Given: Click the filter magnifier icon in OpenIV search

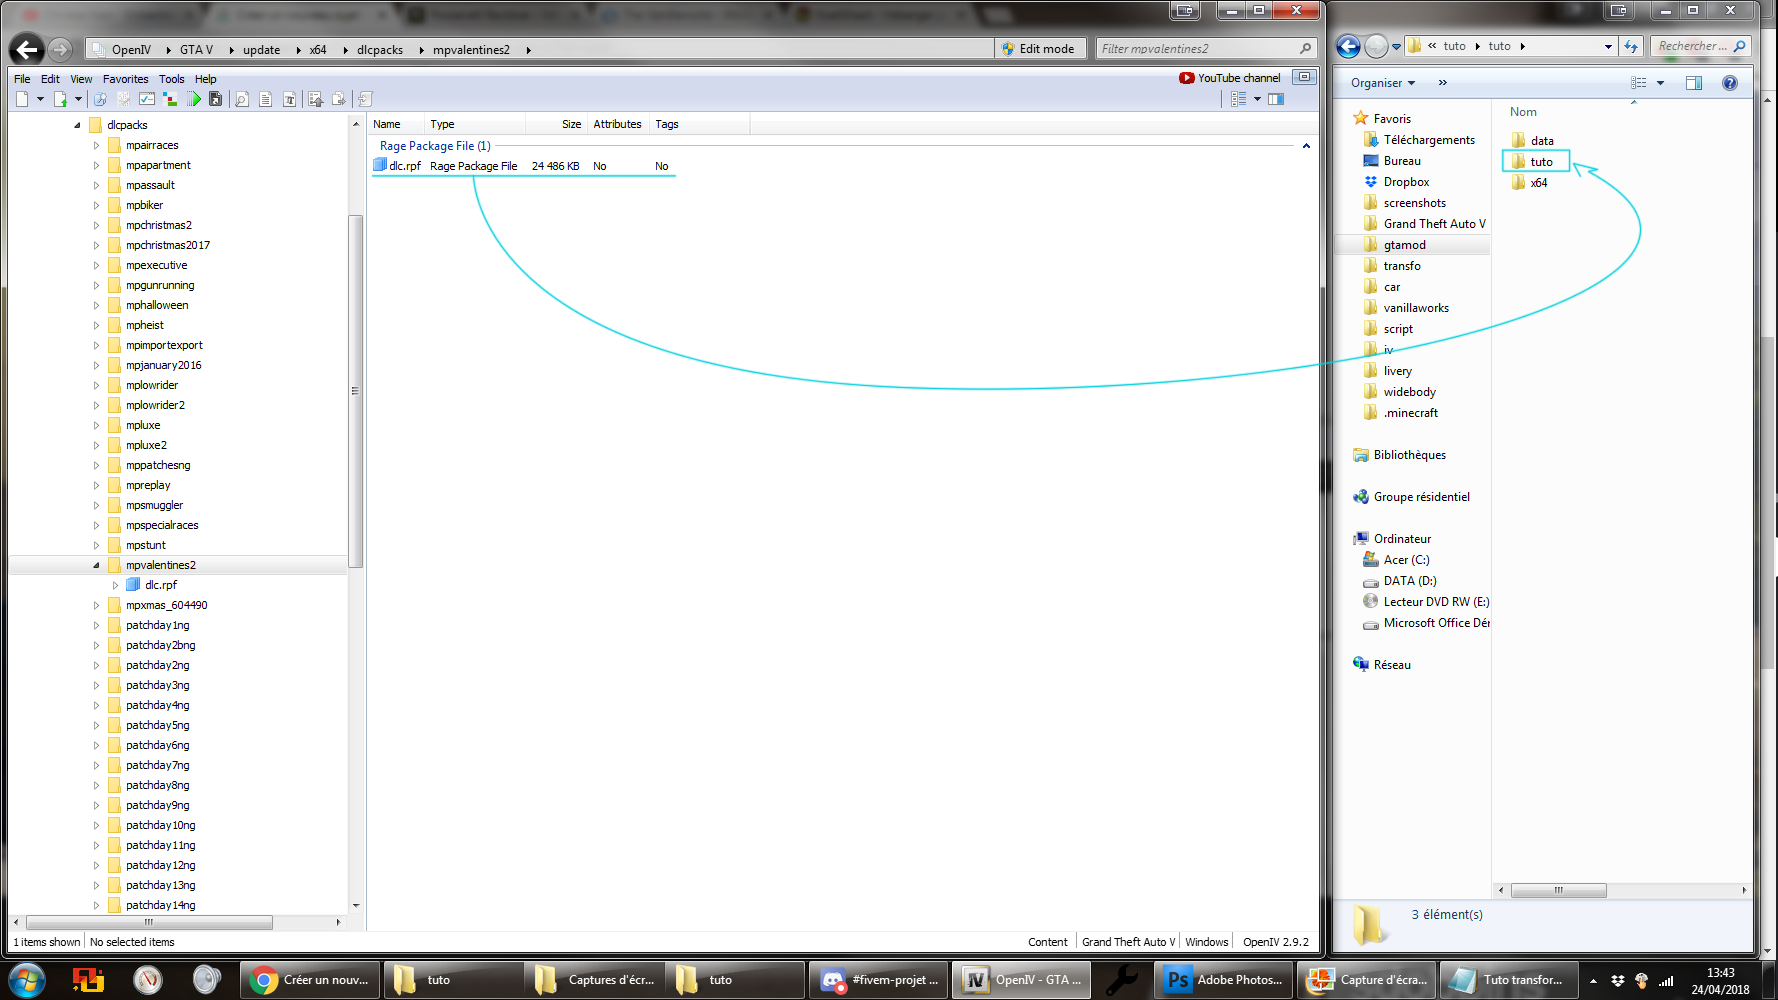Looking at the screenshot, I should [x=1305, y=48].
